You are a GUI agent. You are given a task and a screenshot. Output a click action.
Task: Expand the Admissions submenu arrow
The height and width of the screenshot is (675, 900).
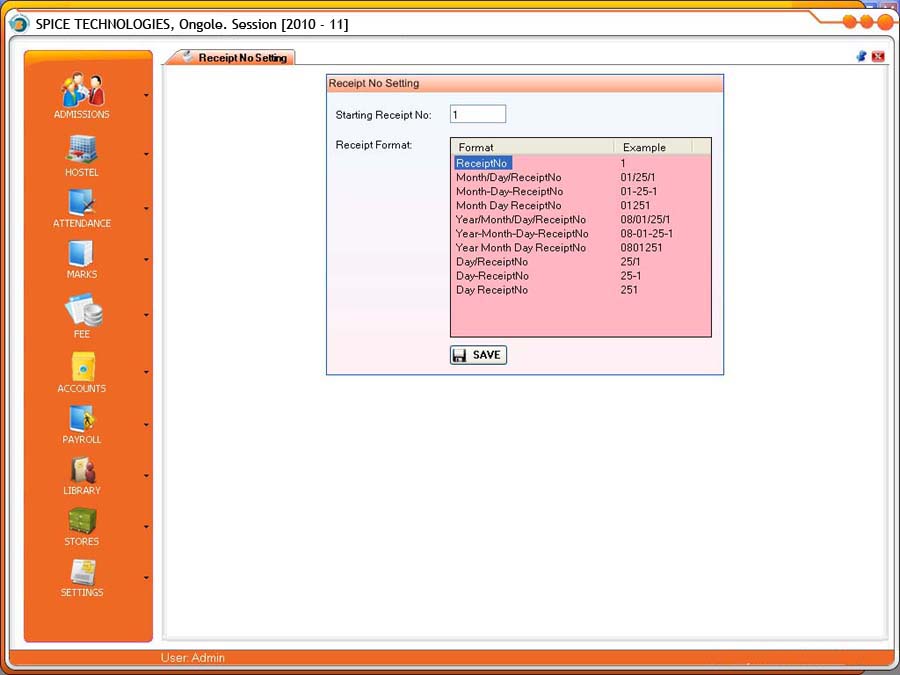[146, 96]
